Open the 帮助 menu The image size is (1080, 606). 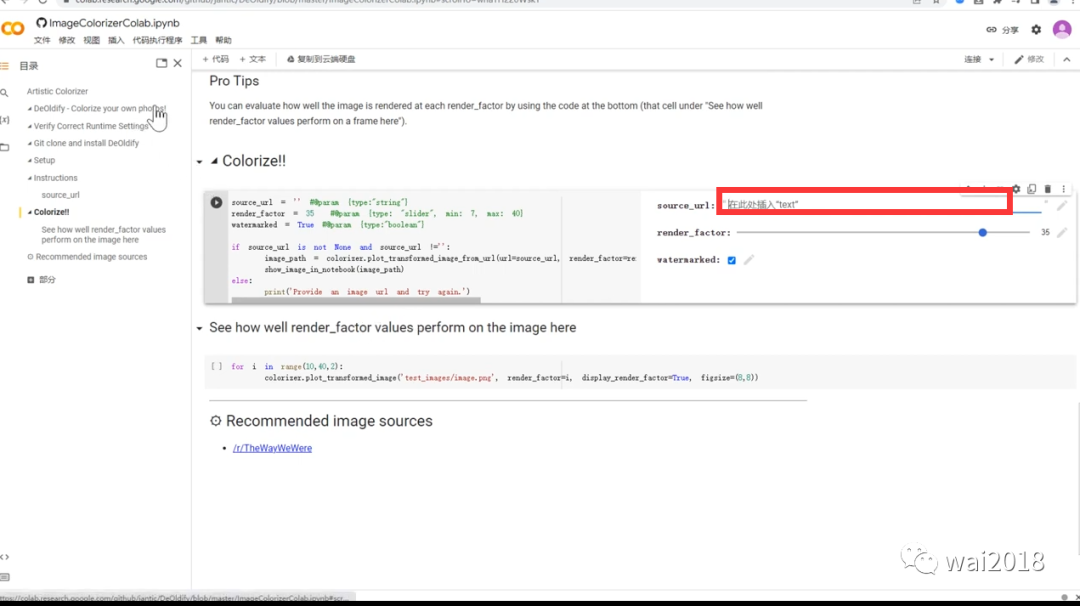click(x=224, y=41)
